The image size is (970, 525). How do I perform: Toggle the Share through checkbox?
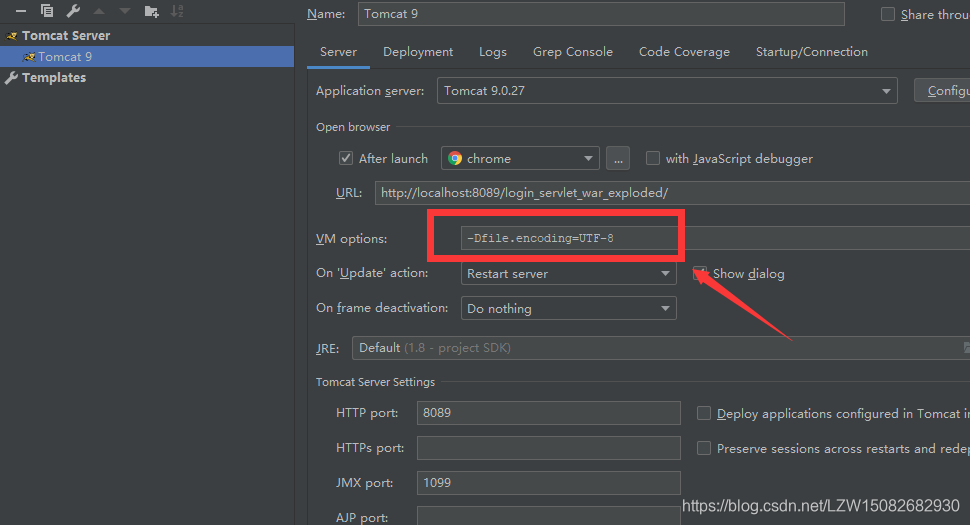point(888,14)
